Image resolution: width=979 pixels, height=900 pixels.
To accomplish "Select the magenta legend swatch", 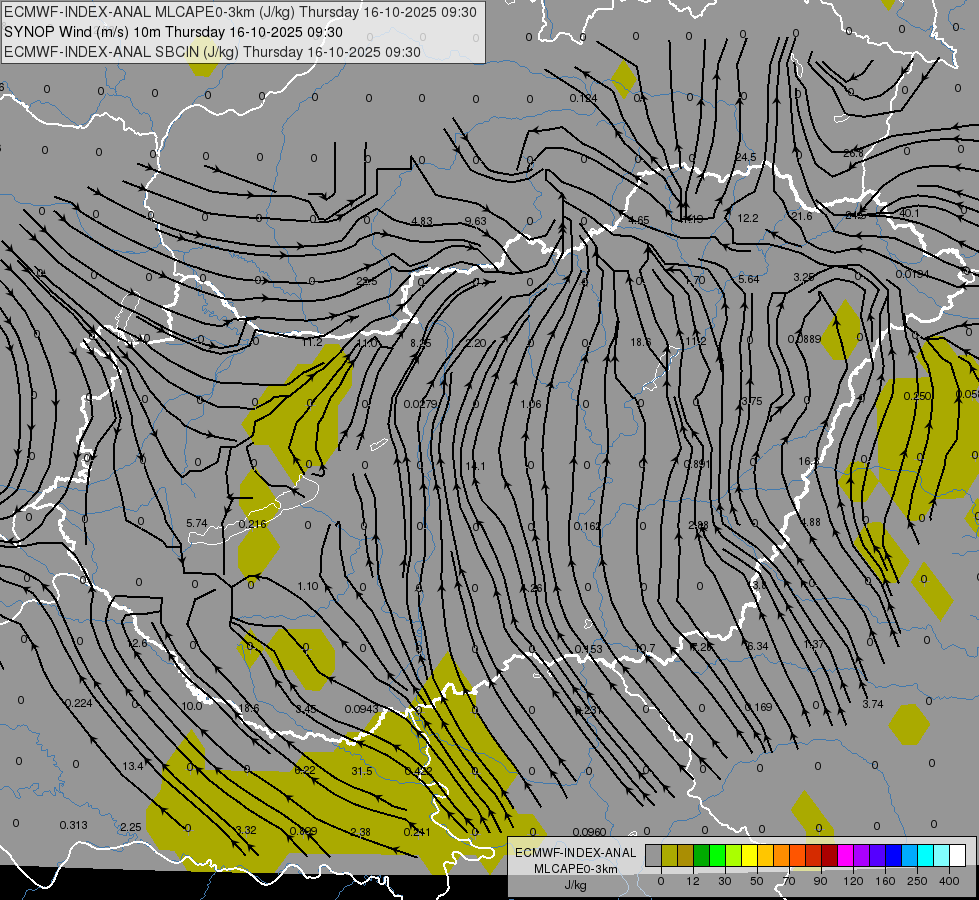I will (846, 856).
